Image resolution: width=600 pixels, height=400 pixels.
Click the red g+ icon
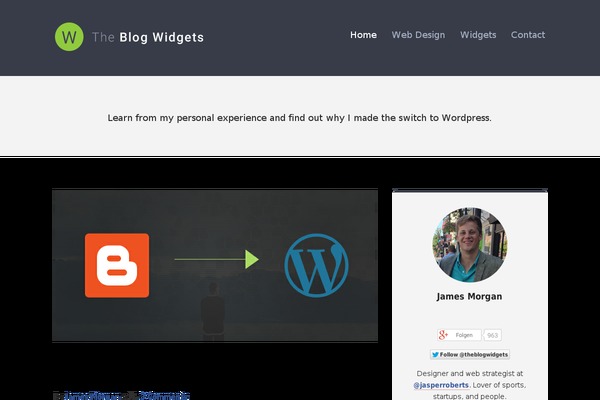[443, 335]
